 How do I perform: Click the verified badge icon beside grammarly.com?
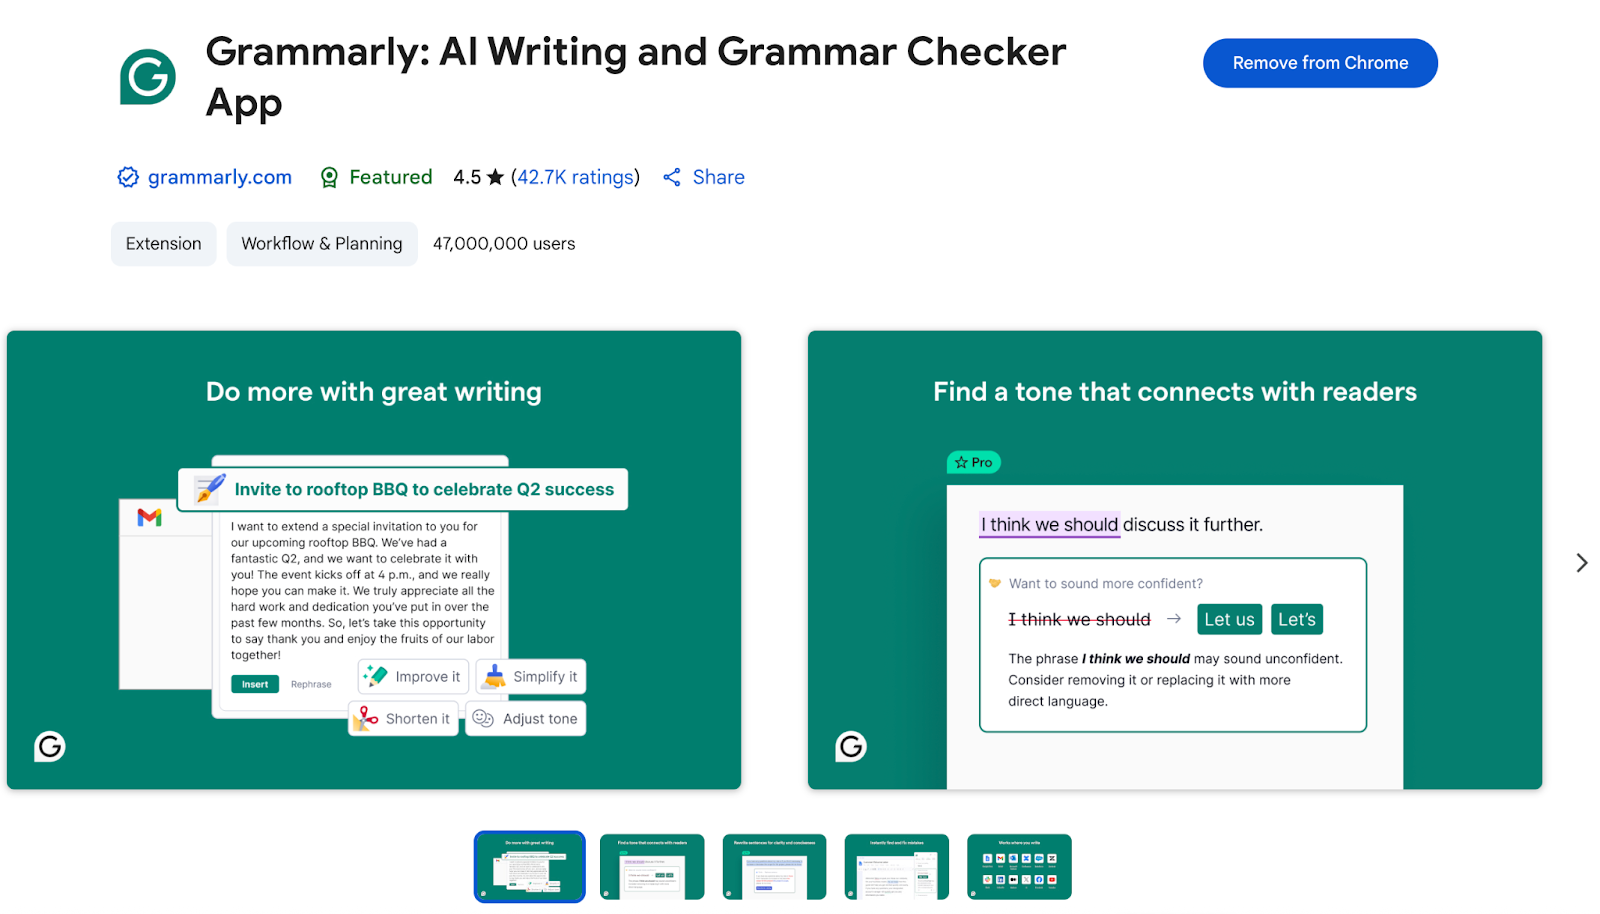(x=128, y=177)
